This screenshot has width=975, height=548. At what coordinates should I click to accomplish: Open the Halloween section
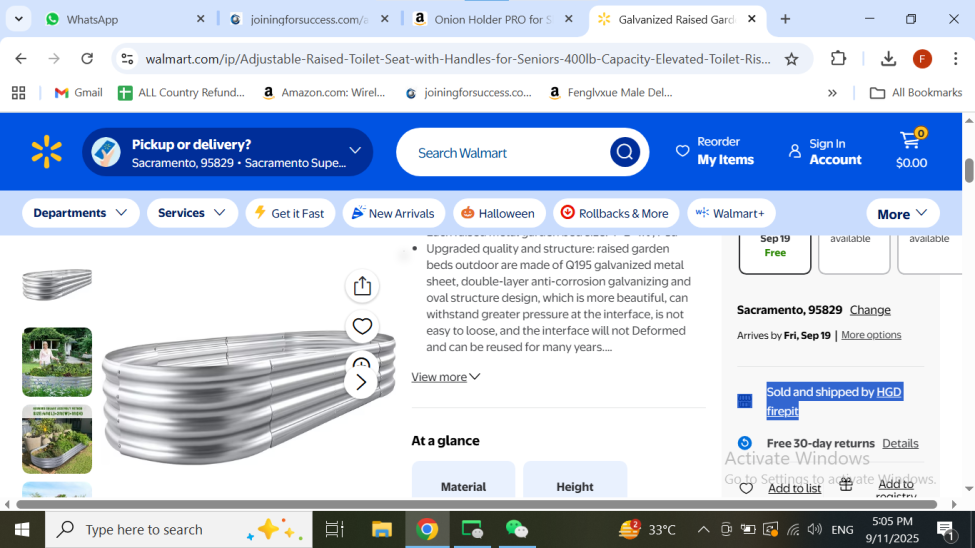click(x=499, y=213)
